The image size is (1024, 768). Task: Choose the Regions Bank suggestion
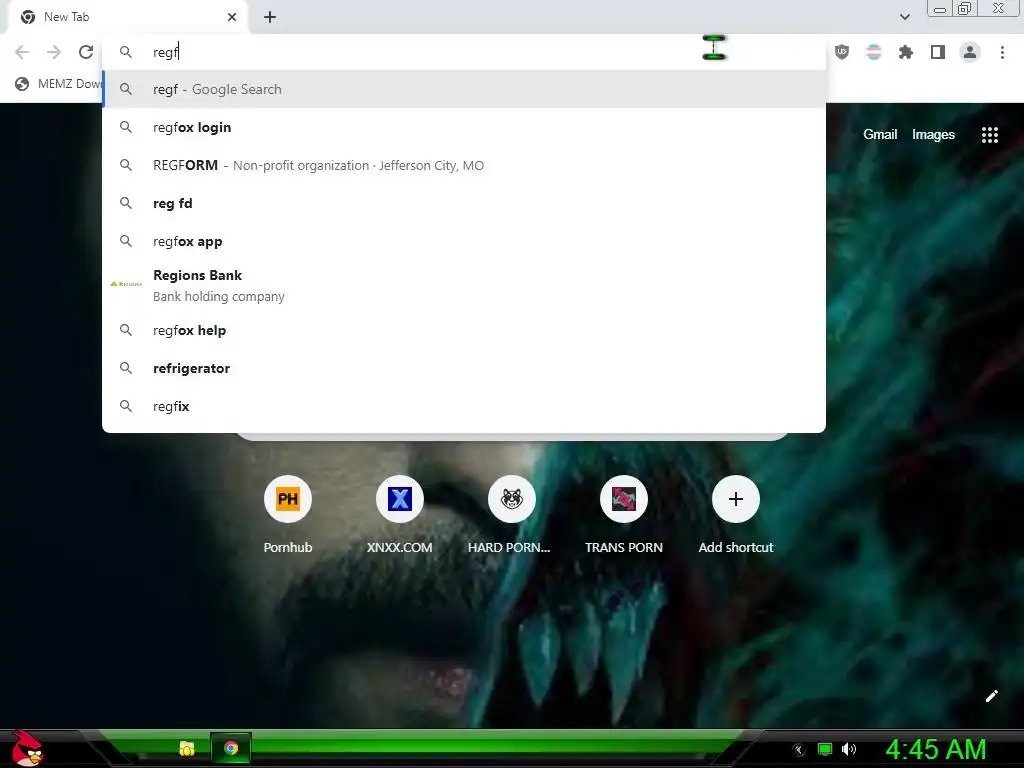(464, 285)
